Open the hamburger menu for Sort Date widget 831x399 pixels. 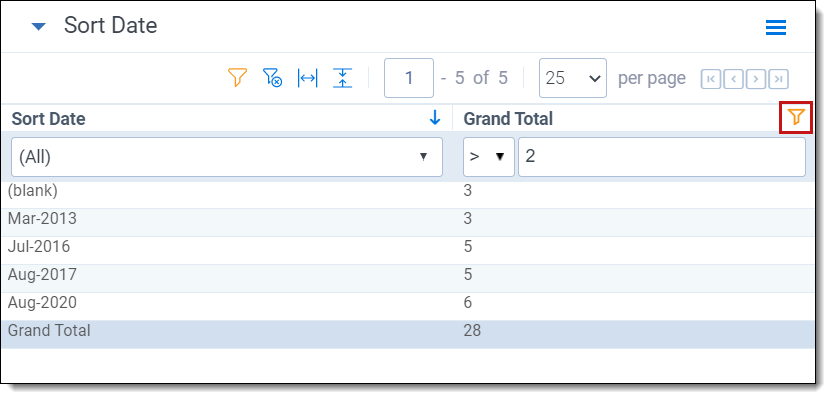[x=776, y=27]
